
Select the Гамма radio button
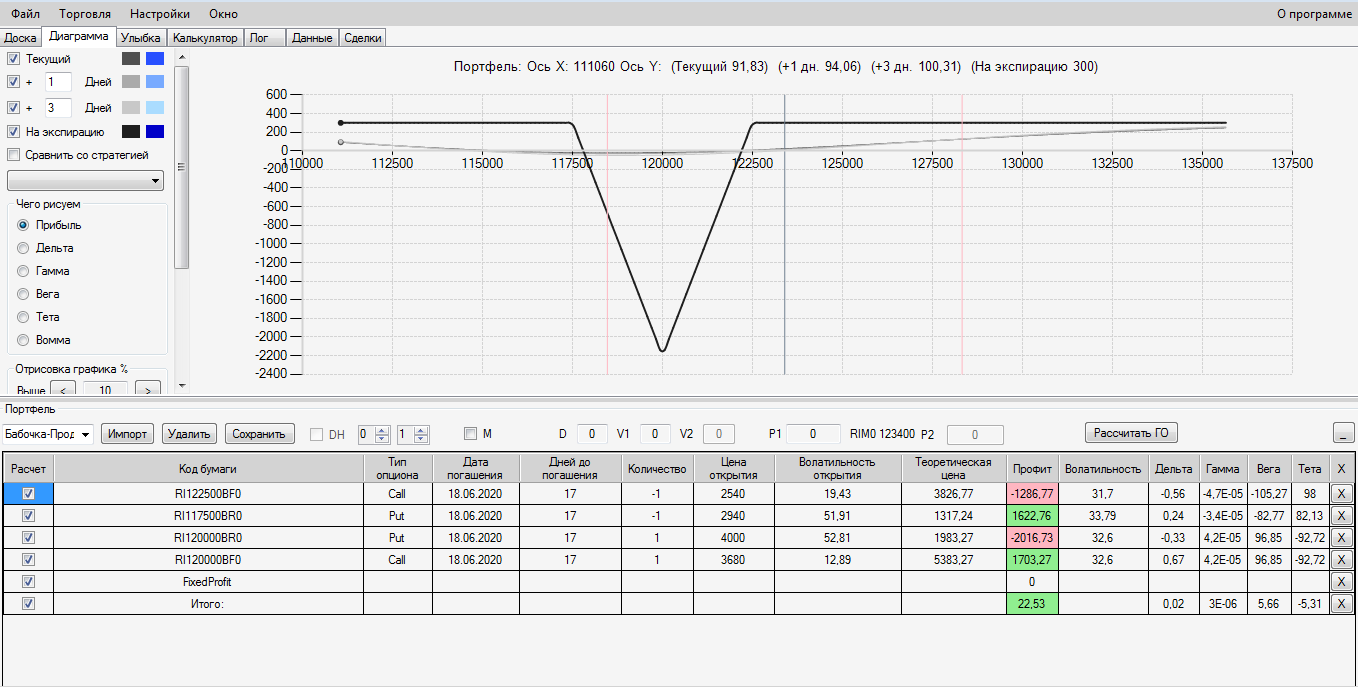23,271
